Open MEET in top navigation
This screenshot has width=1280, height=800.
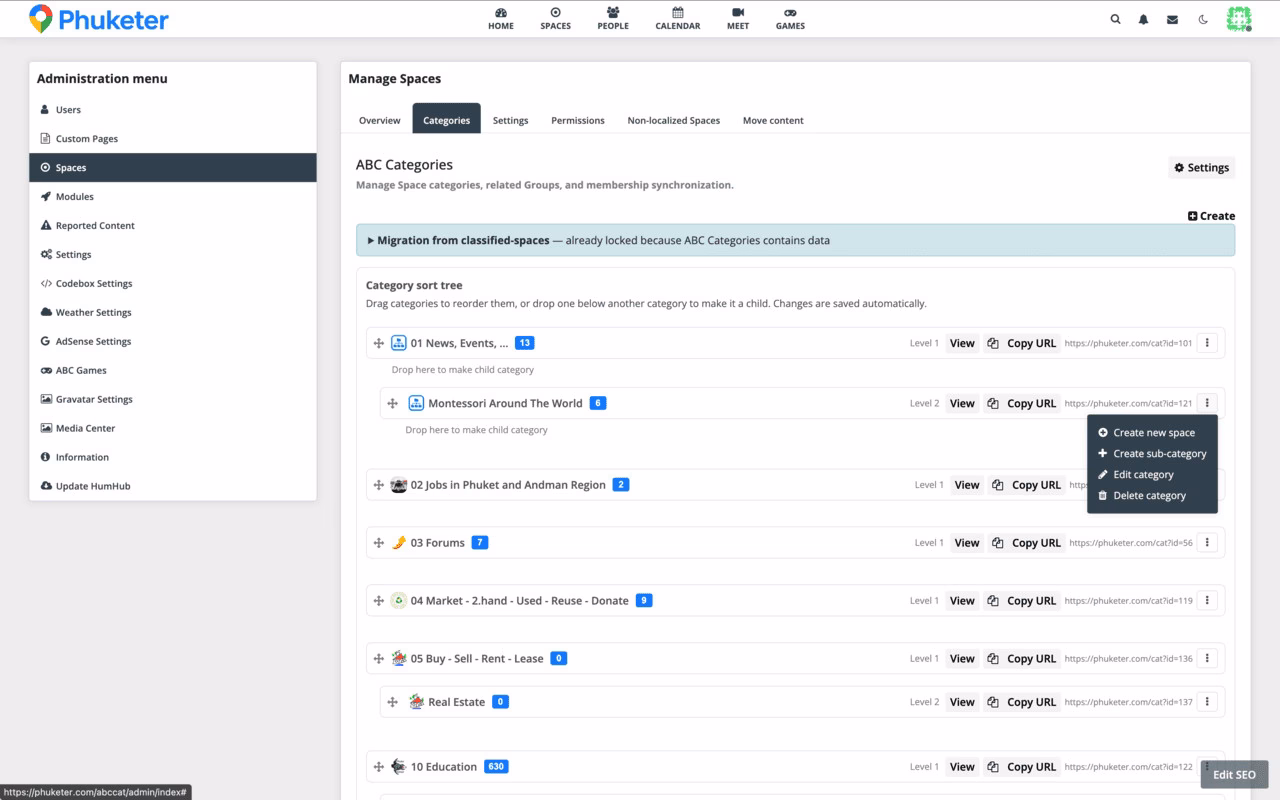click(x=738, y=18)
